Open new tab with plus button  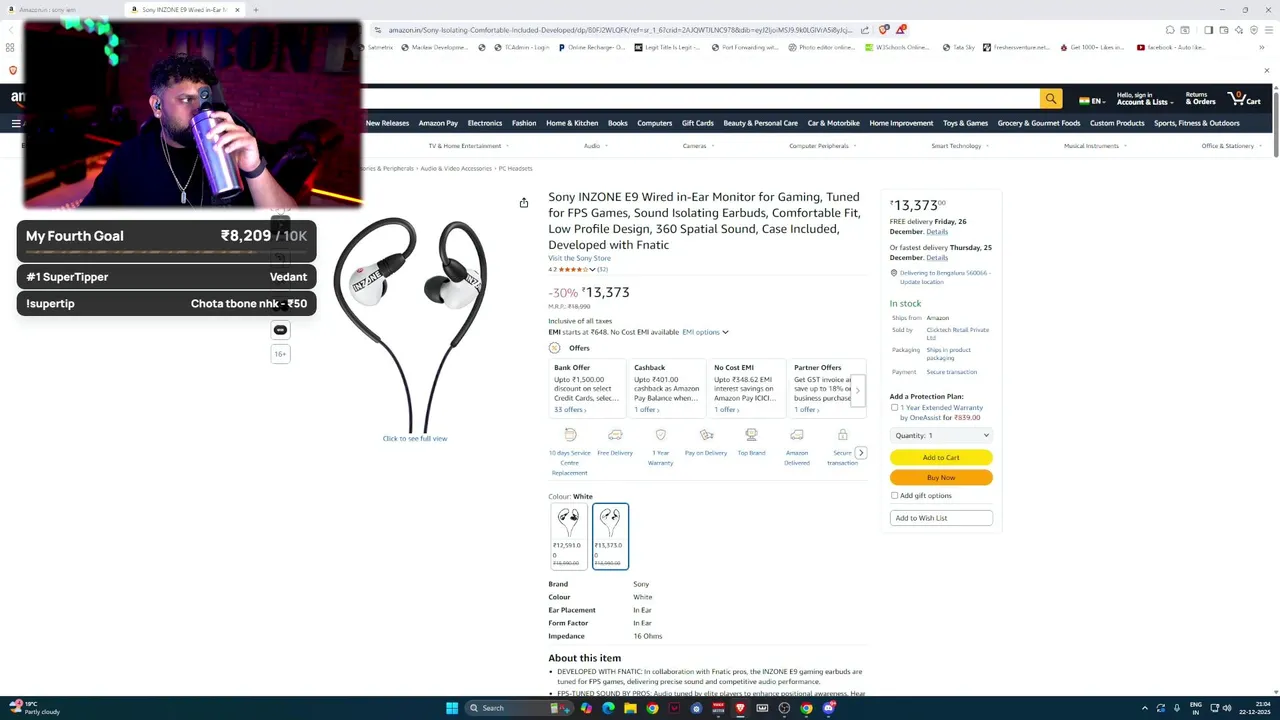point(256,10)
